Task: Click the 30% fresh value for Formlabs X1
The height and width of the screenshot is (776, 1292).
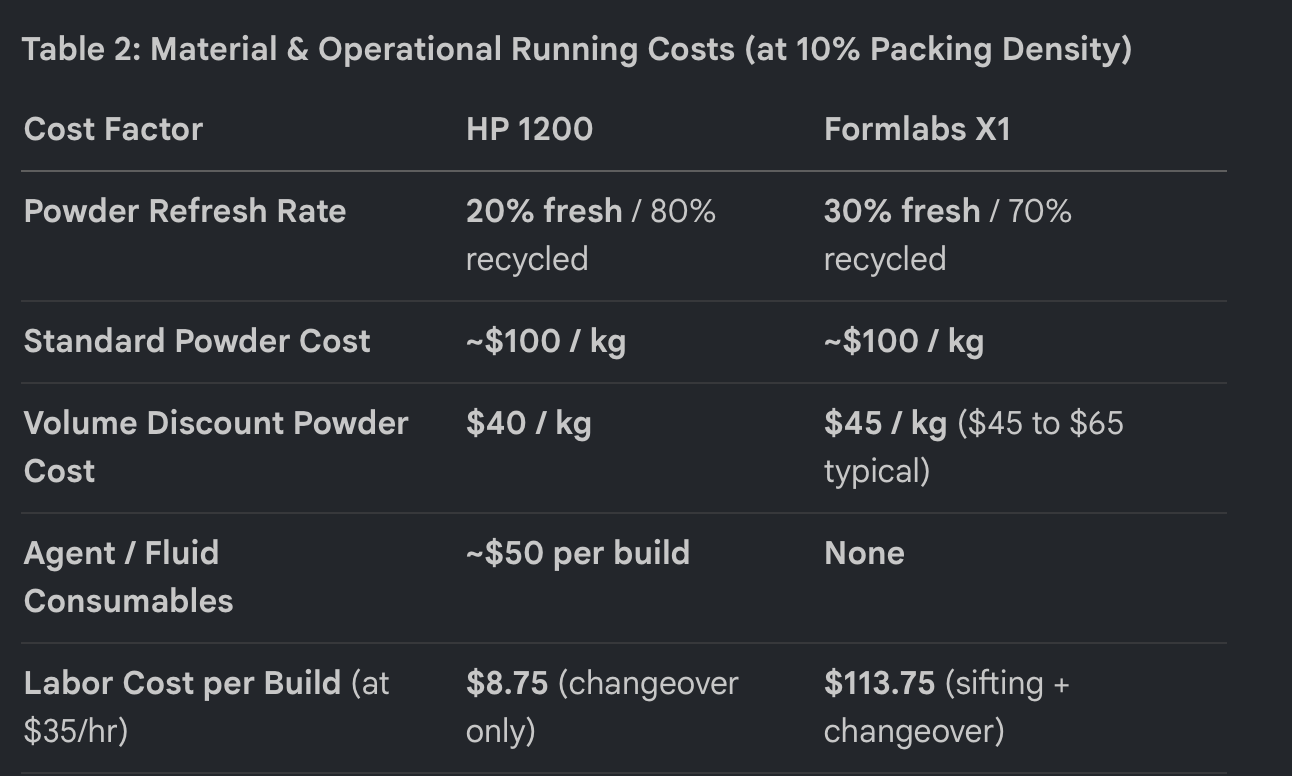Action: tap(902, 211)
